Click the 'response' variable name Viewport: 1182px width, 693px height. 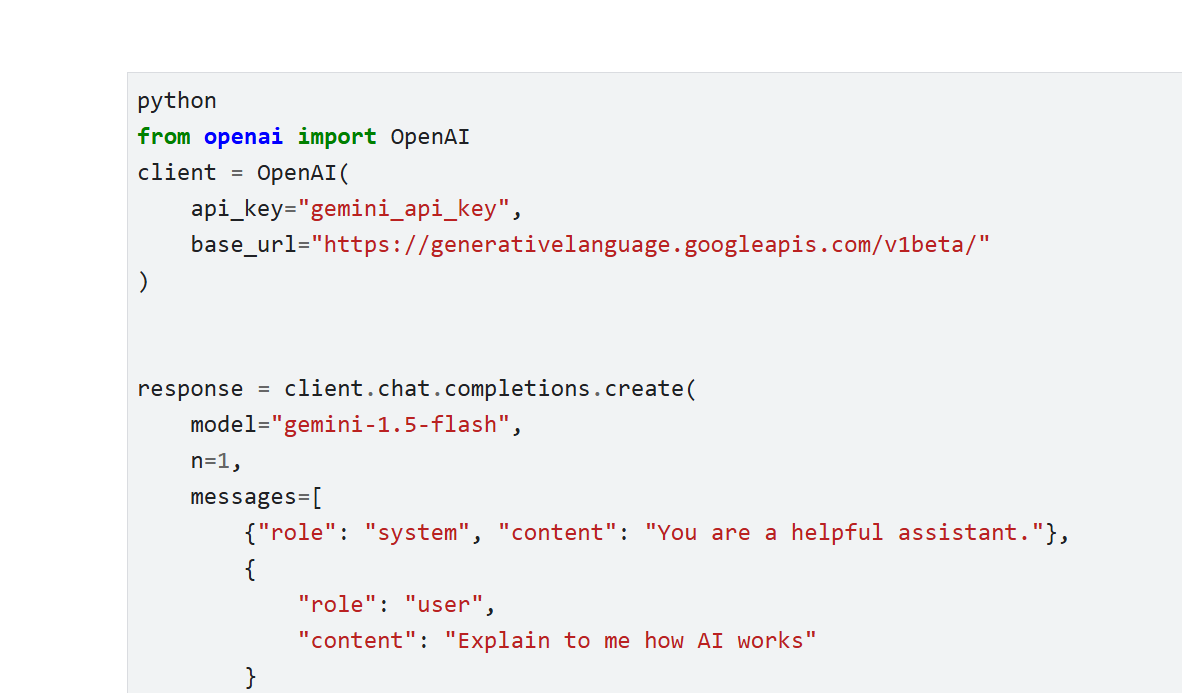tap(190, 389)
